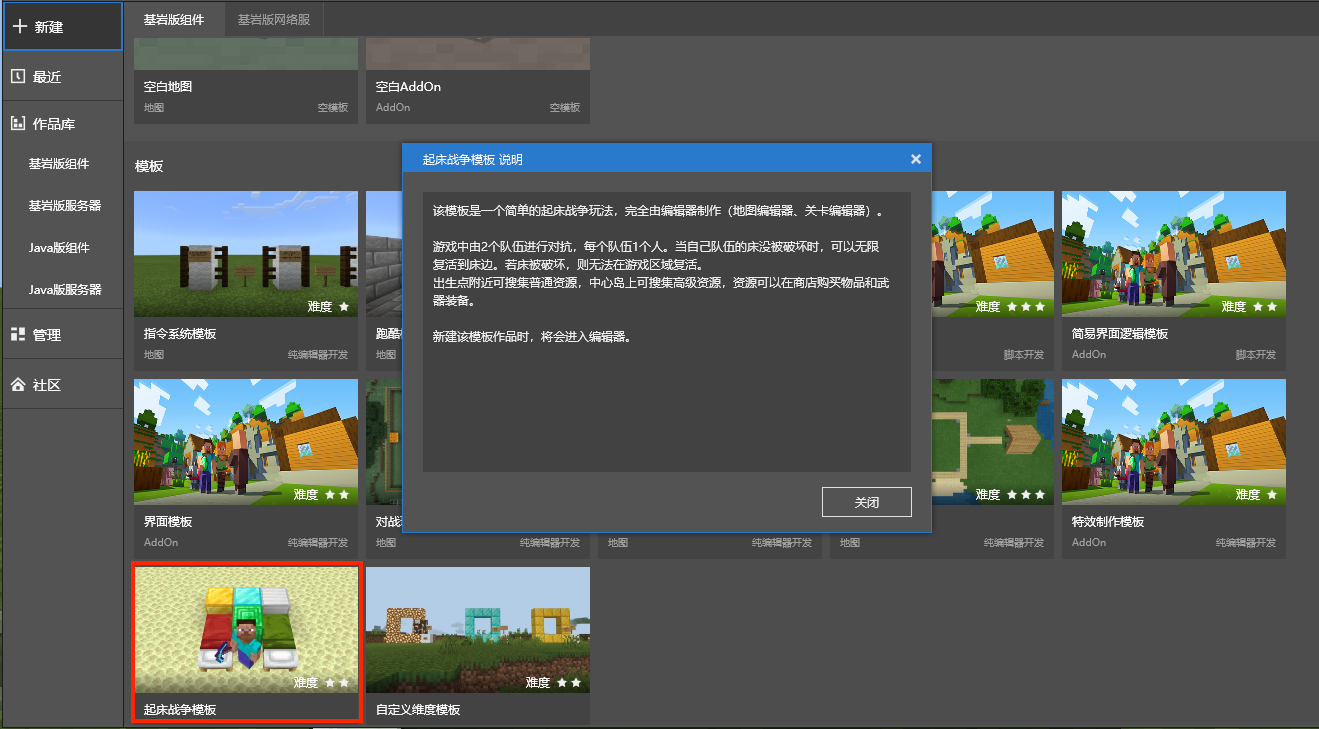
Task: Select the 简易界面逻辑模板 thumbnail
Action: (x=1174, y=254)
